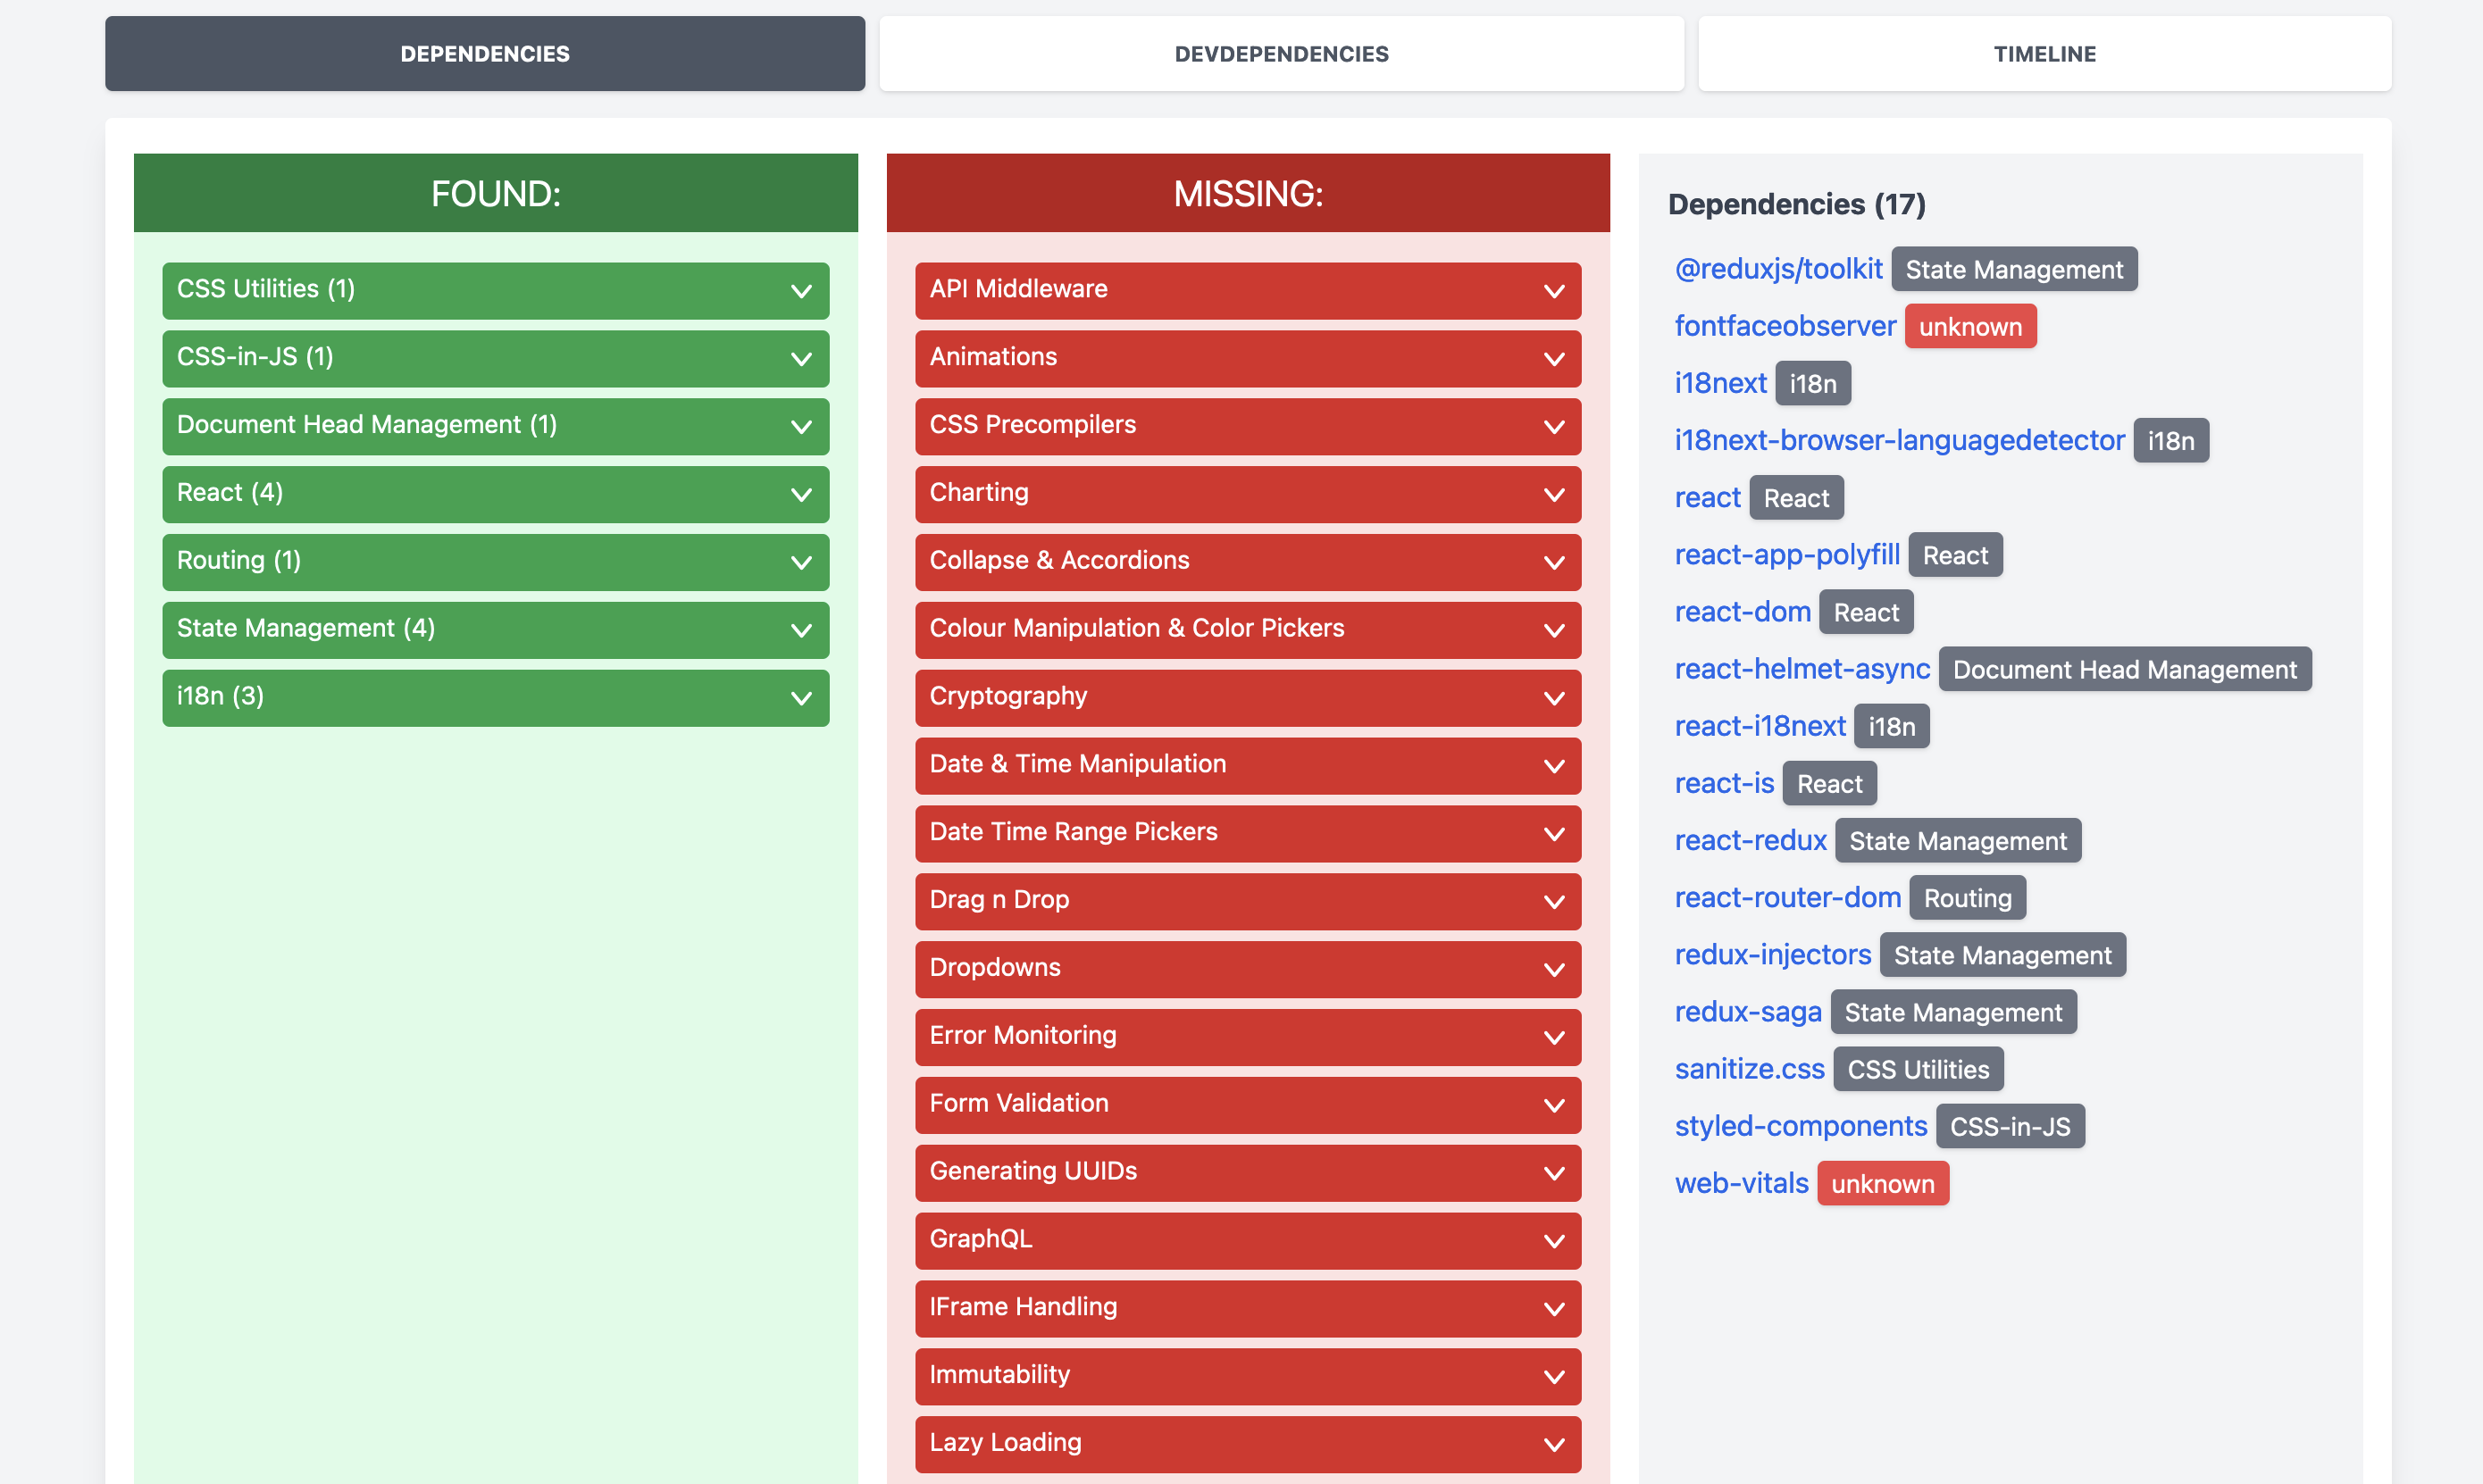Select the DEPENDENCIES tab
Screen dimensions: 2483x1484
click(x=484, y=53)
